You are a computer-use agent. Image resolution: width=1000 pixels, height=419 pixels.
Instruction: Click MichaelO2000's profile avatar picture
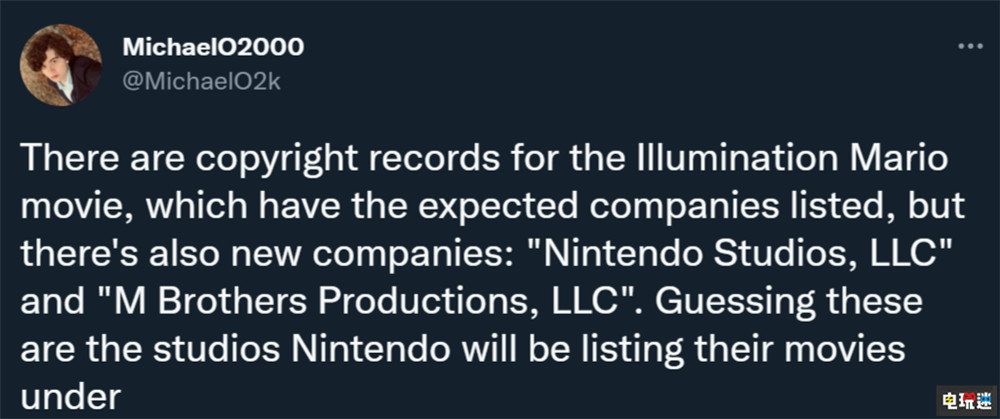pos(61,65)
